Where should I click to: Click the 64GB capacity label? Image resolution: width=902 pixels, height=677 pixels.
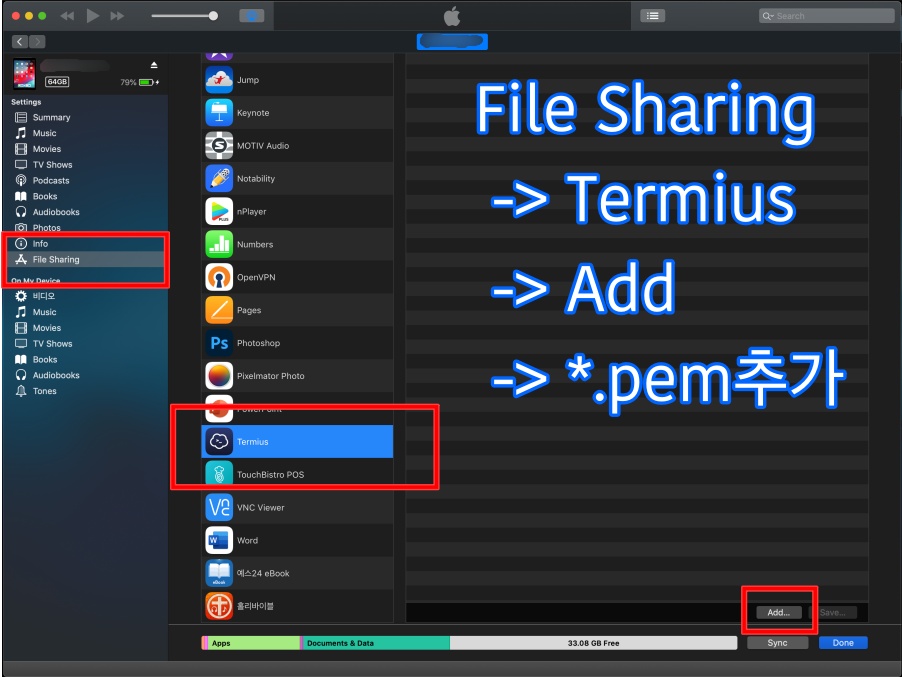point(58,82)
